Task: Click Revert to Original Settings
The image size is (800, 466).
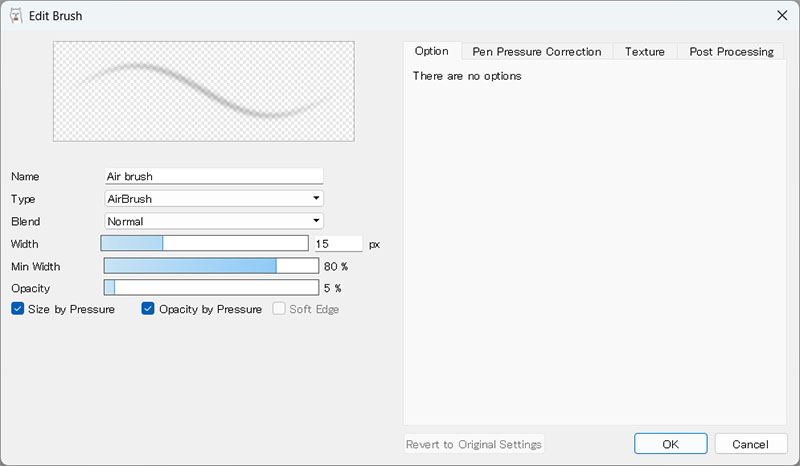Action: 474,444
